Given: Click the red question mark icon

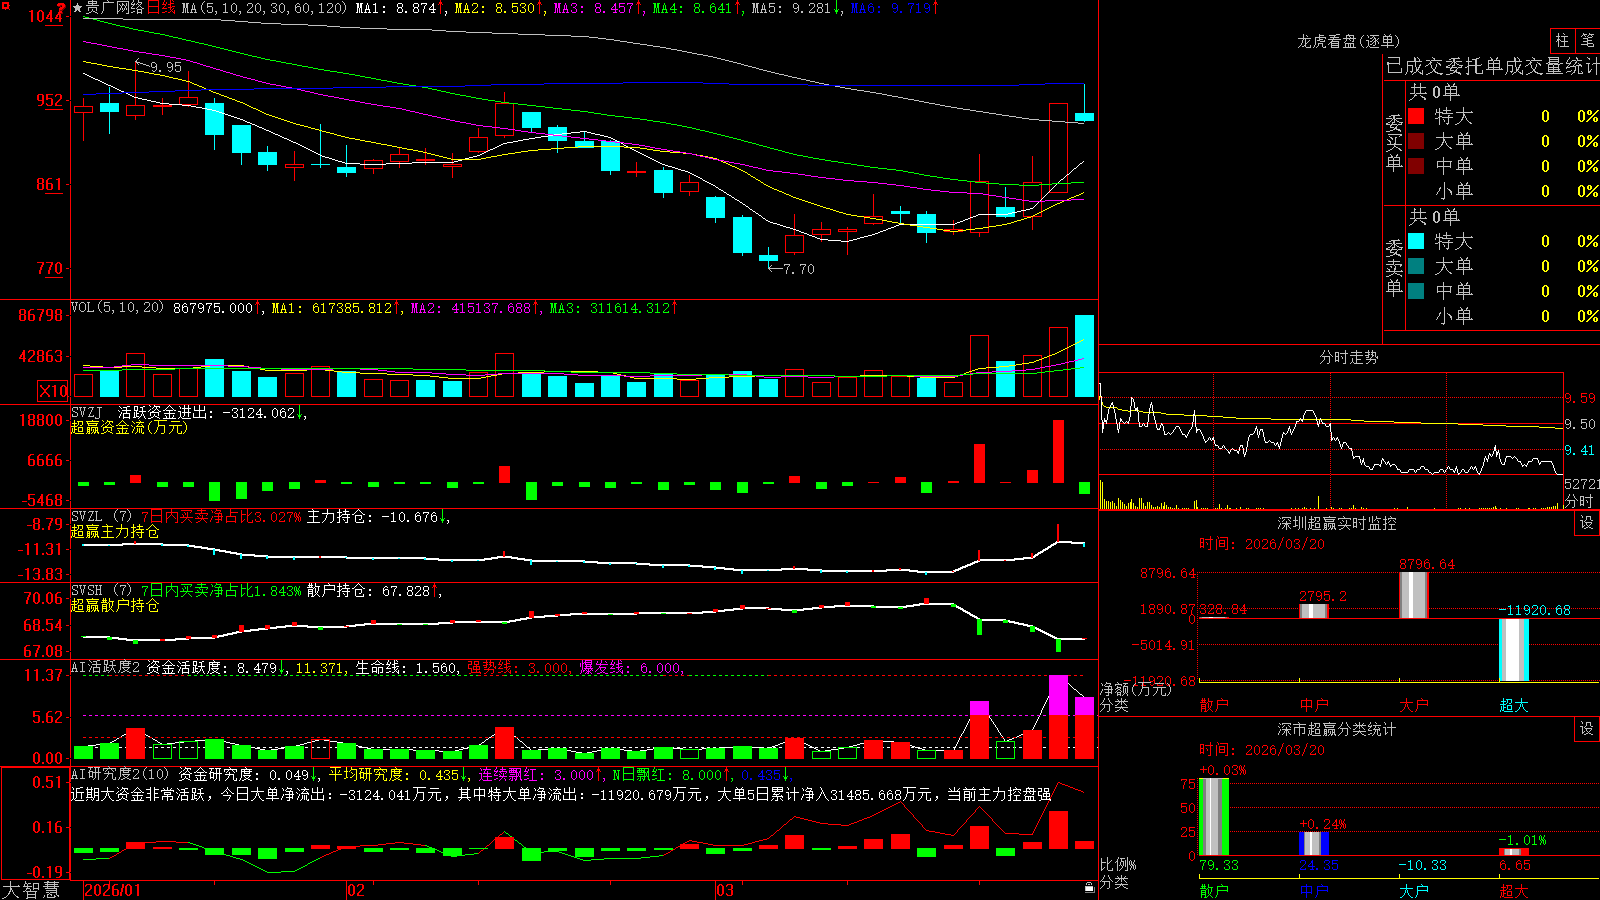Looking at the screenshot, I should 62,8.
